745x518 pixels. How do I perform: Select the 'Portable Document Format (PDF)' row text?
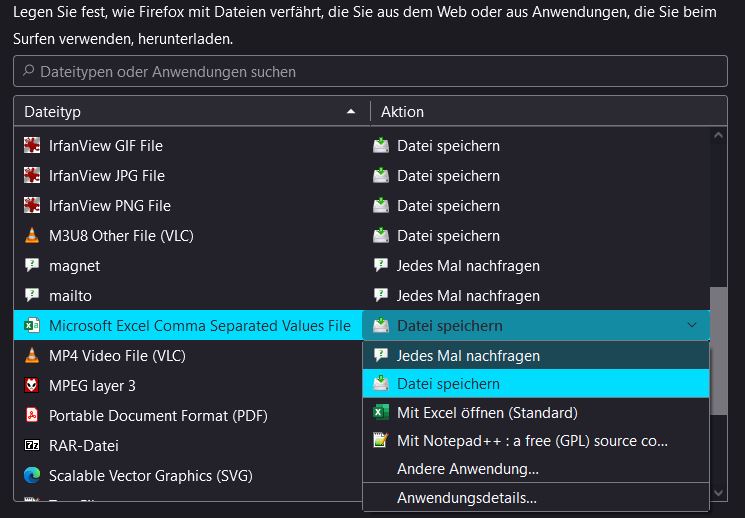coord(158,415)
